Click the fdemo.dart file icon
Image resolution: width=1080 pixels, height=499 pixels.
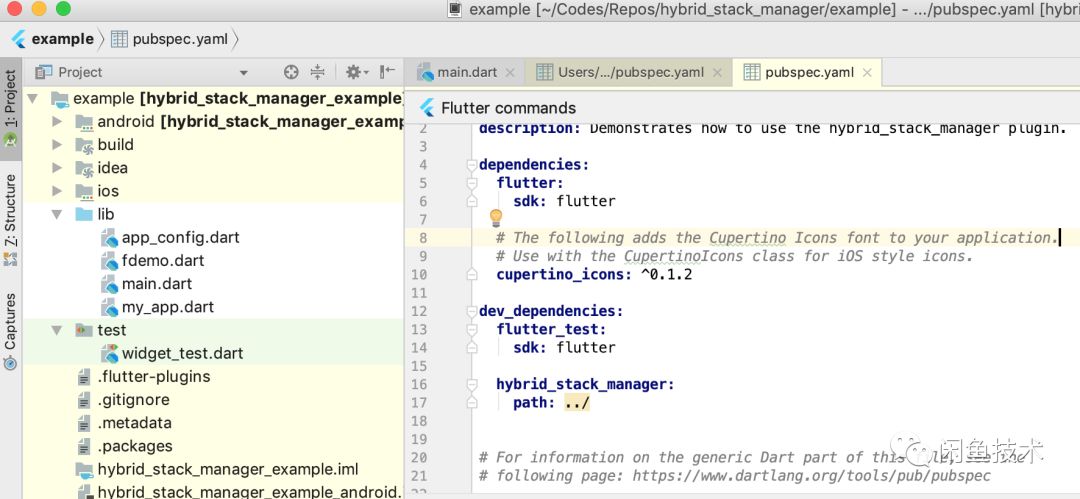(110, 261)
